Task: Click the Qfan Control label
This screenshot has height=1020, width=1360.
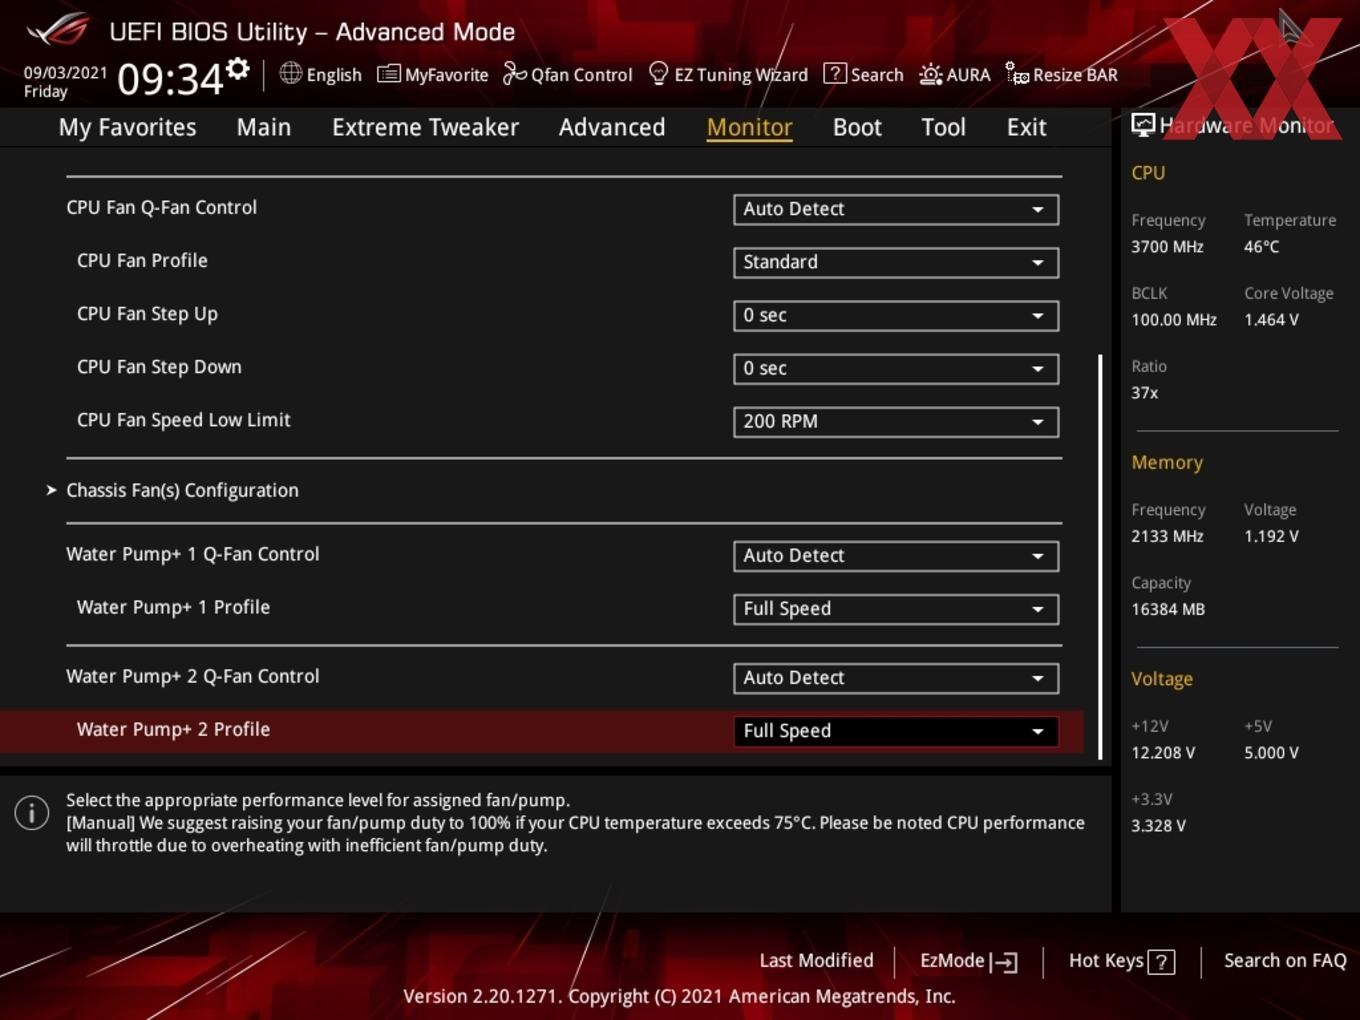Action: coord(581,74)
